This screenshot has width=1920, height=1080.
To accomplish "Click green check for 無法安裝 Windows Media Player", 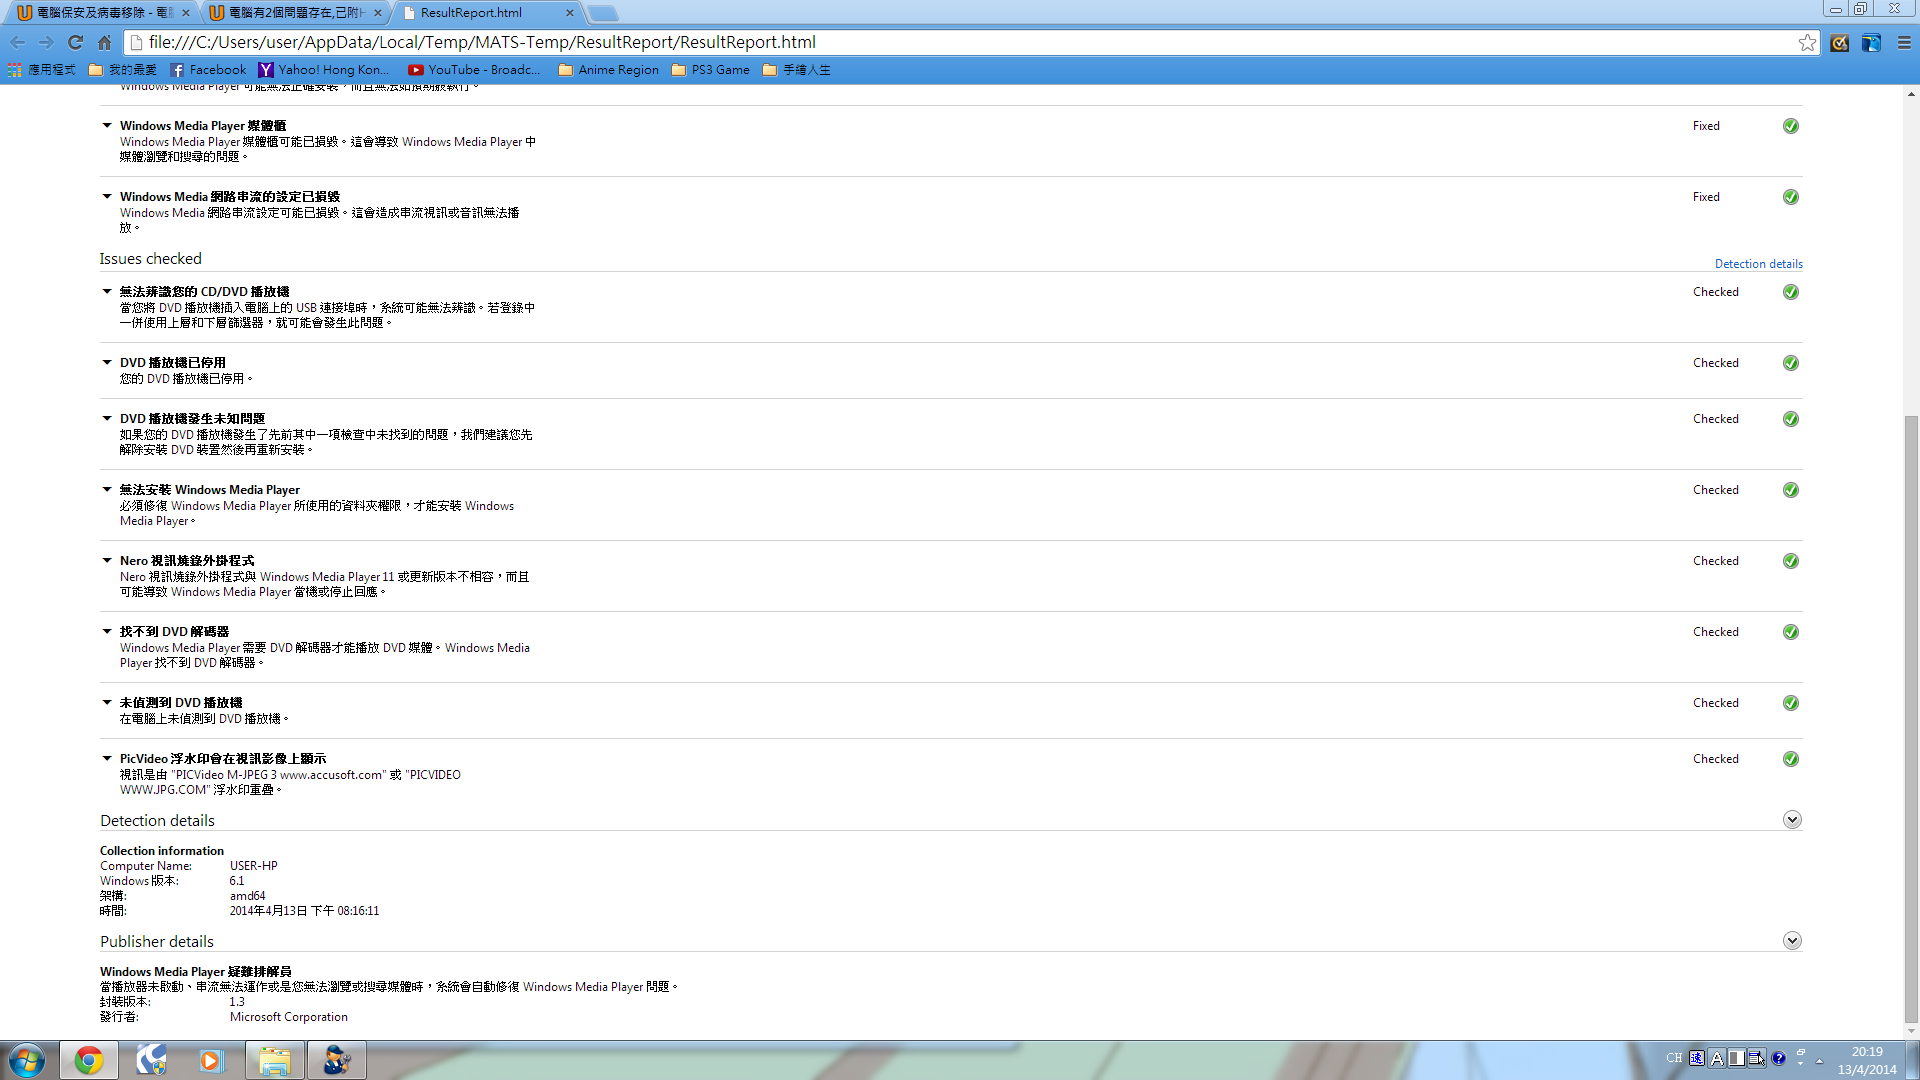I will pyautogui.click(x=1791, y=490).
